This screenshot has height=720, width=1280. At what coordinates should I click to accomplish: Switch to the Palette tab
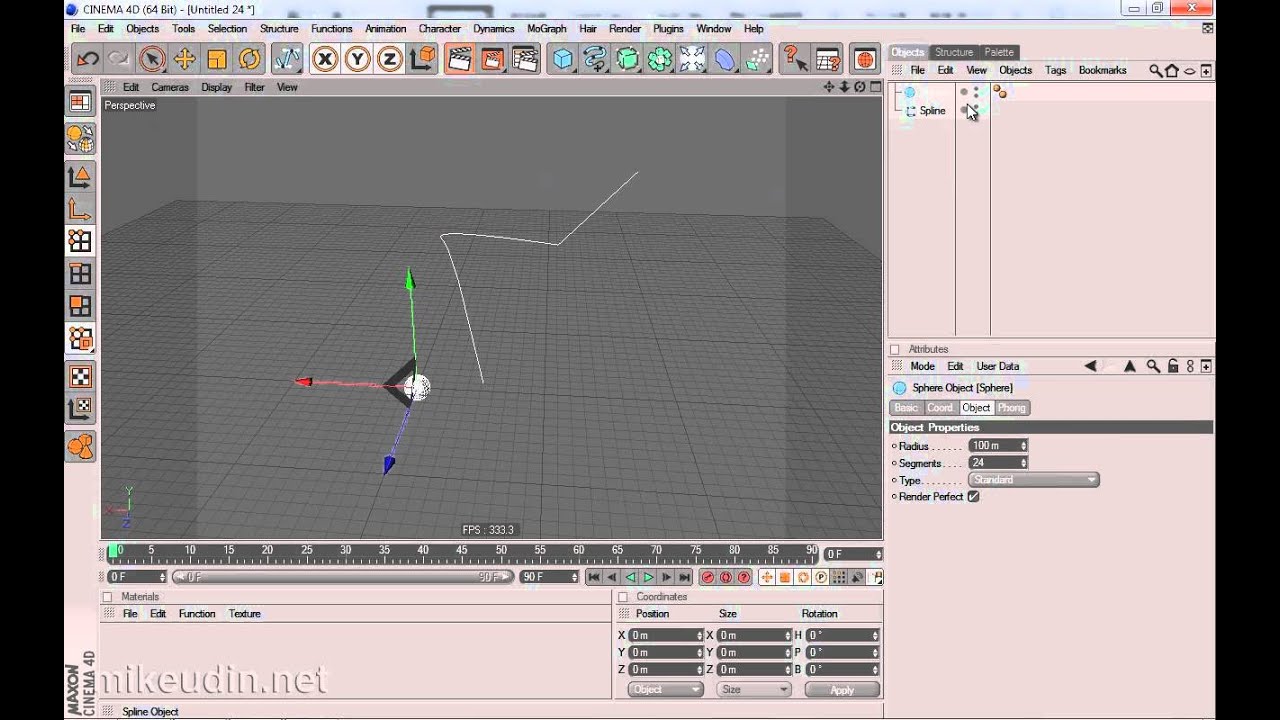pyautogui.click(x=998, y=52)
